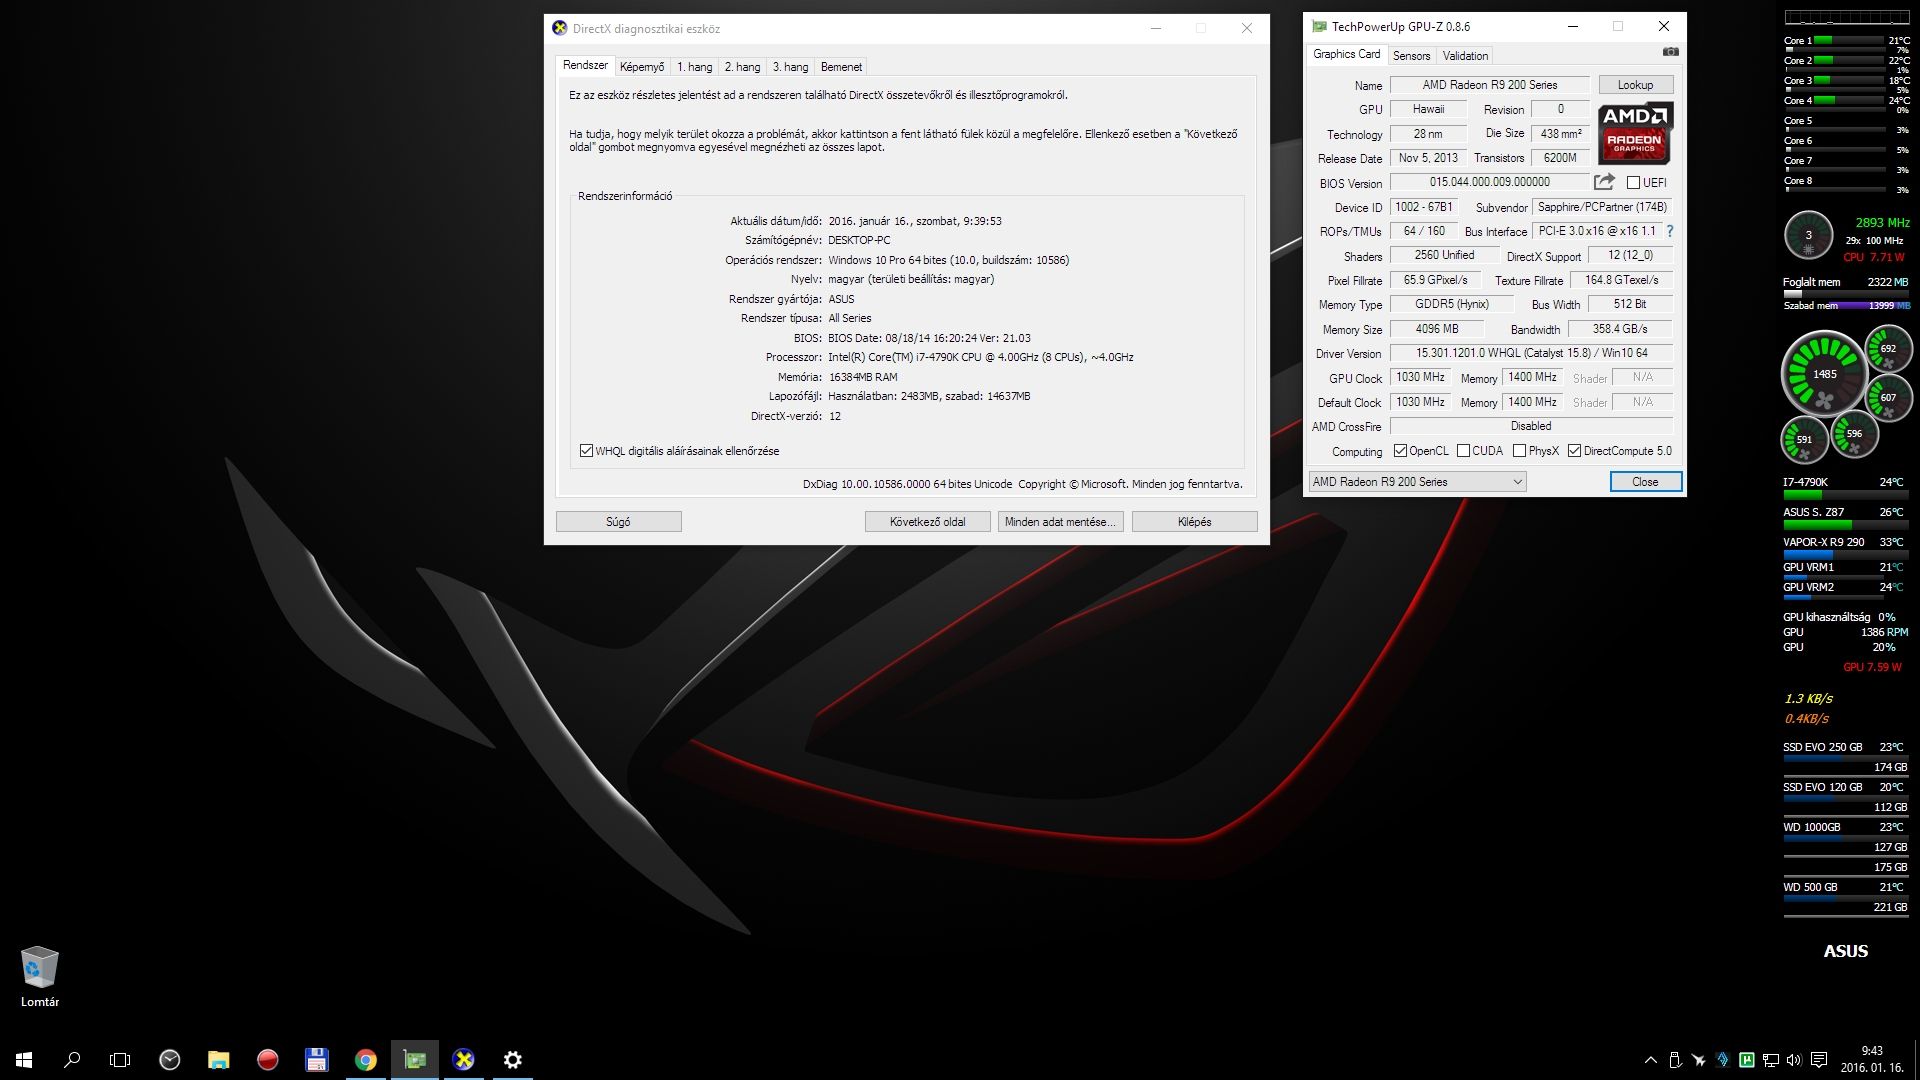This screenshot has width=1920, height=1080.
Task: Click the blue diamond tray icon
Action: click(1722, 1060)
